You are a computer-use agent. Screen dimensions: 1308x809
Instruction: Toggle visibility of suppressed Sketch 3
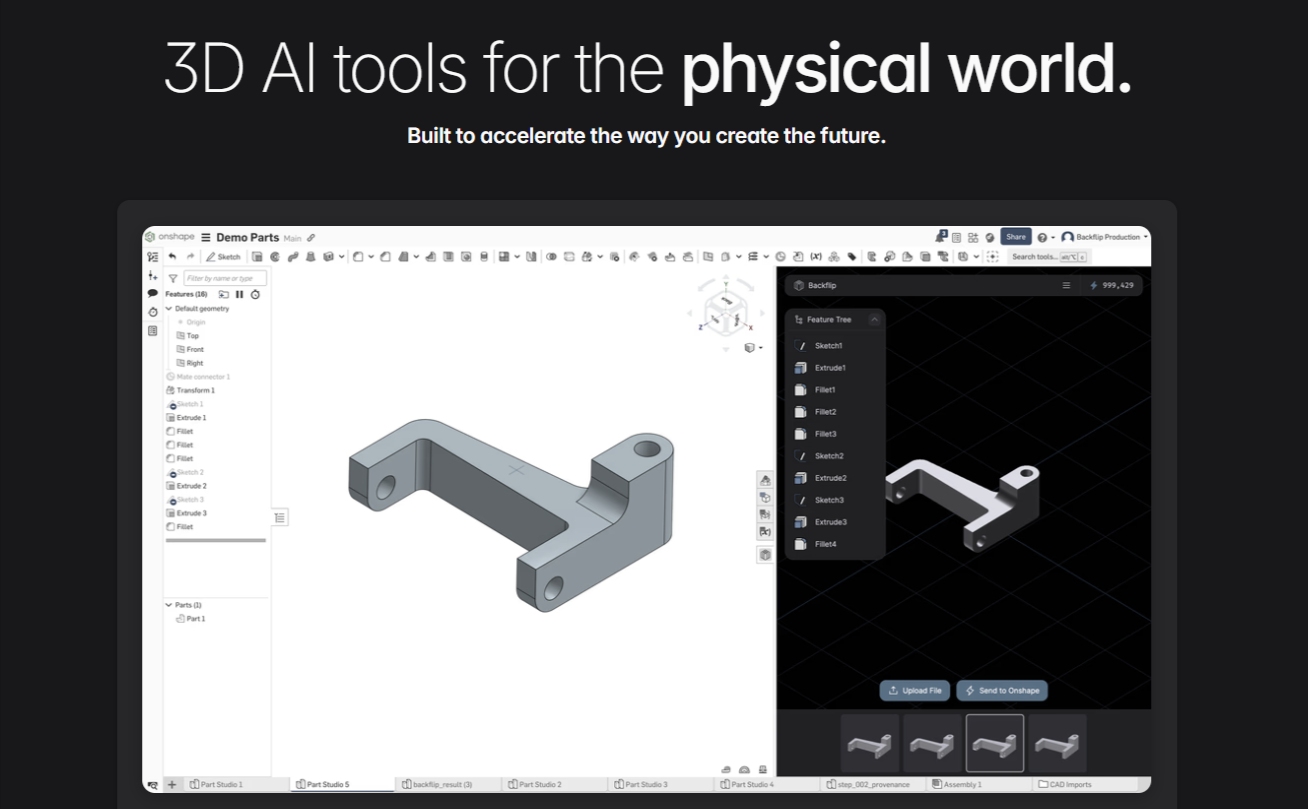172,499
